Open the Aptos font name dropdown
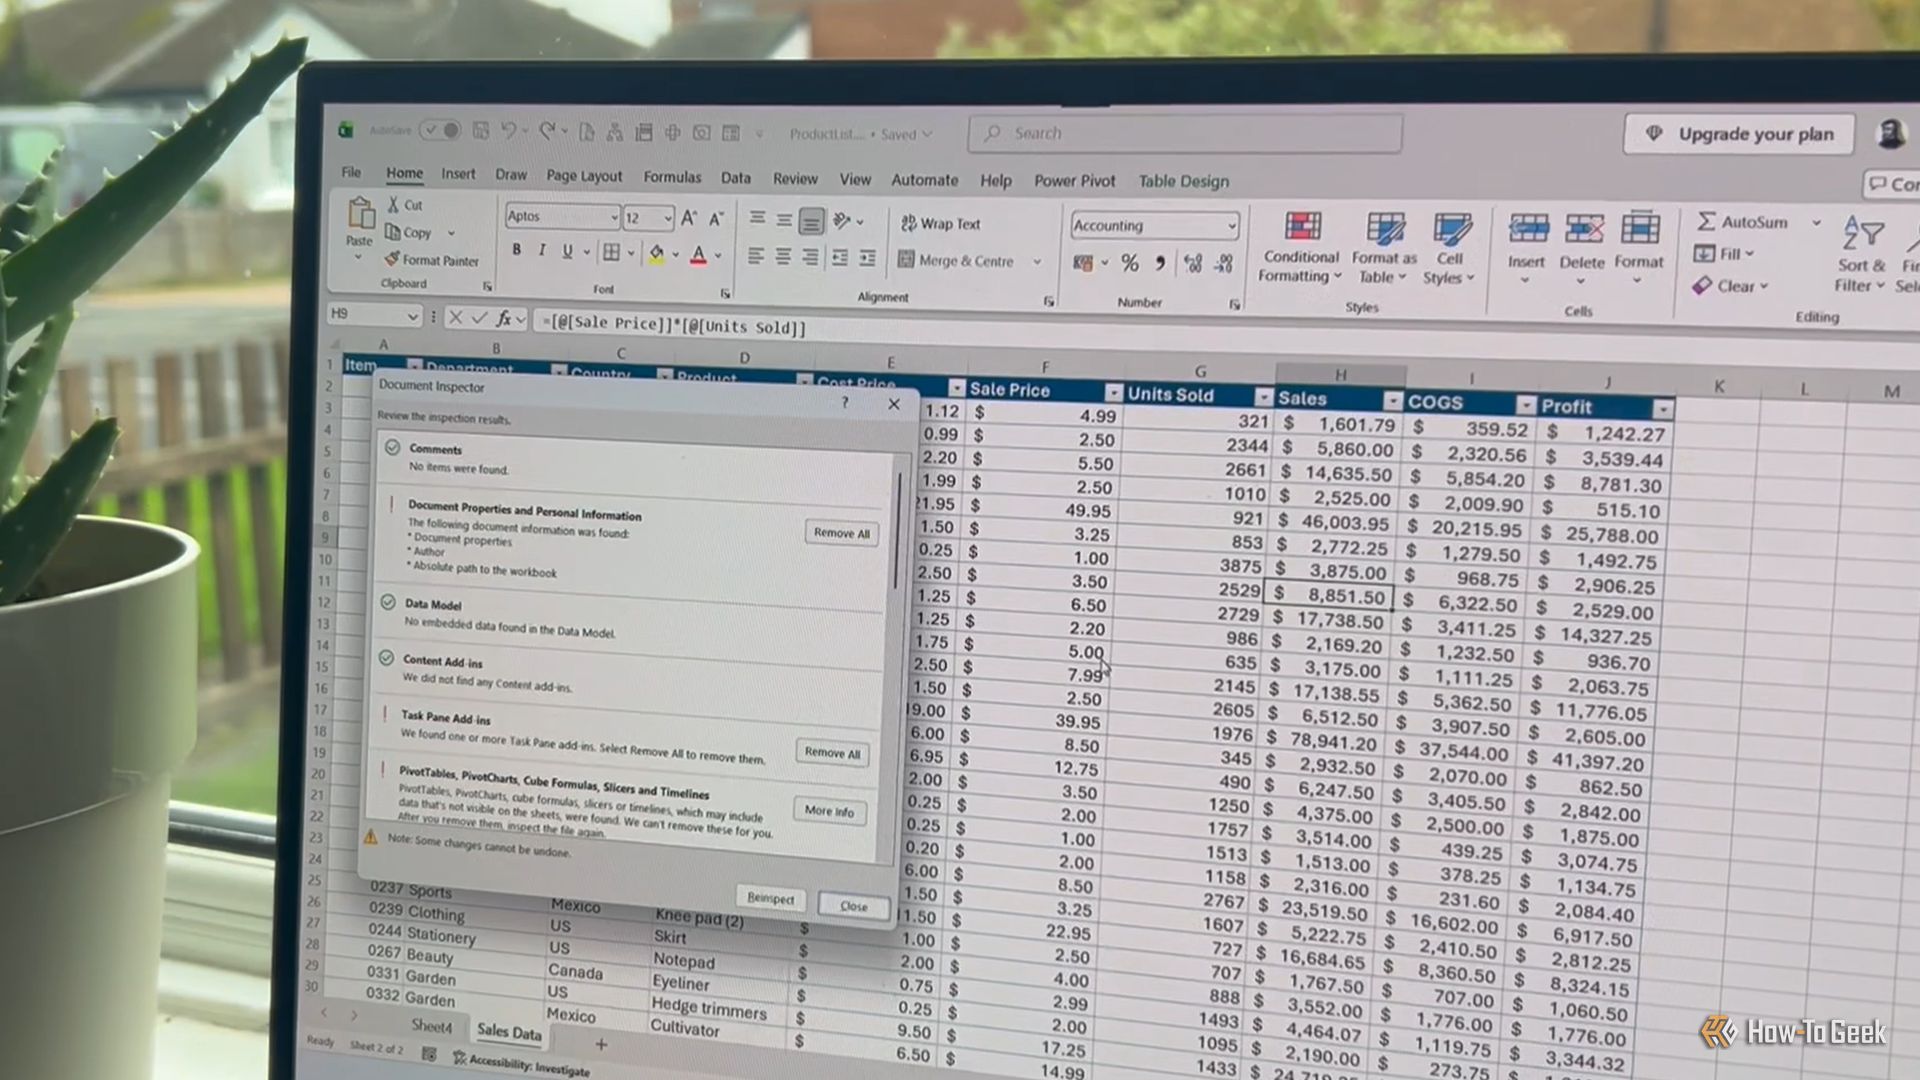This screenshot has width=1920, height=1080. [x=614, y=217]
